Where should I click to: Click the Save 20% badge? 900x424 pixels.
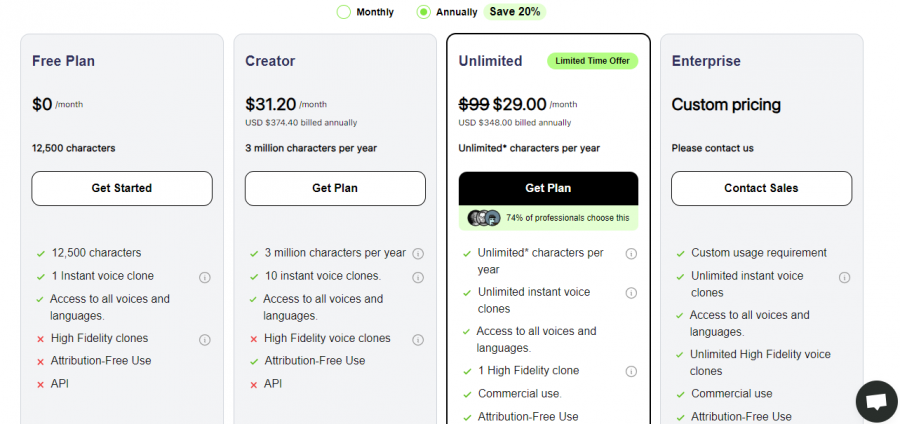[x=515, y=12]
